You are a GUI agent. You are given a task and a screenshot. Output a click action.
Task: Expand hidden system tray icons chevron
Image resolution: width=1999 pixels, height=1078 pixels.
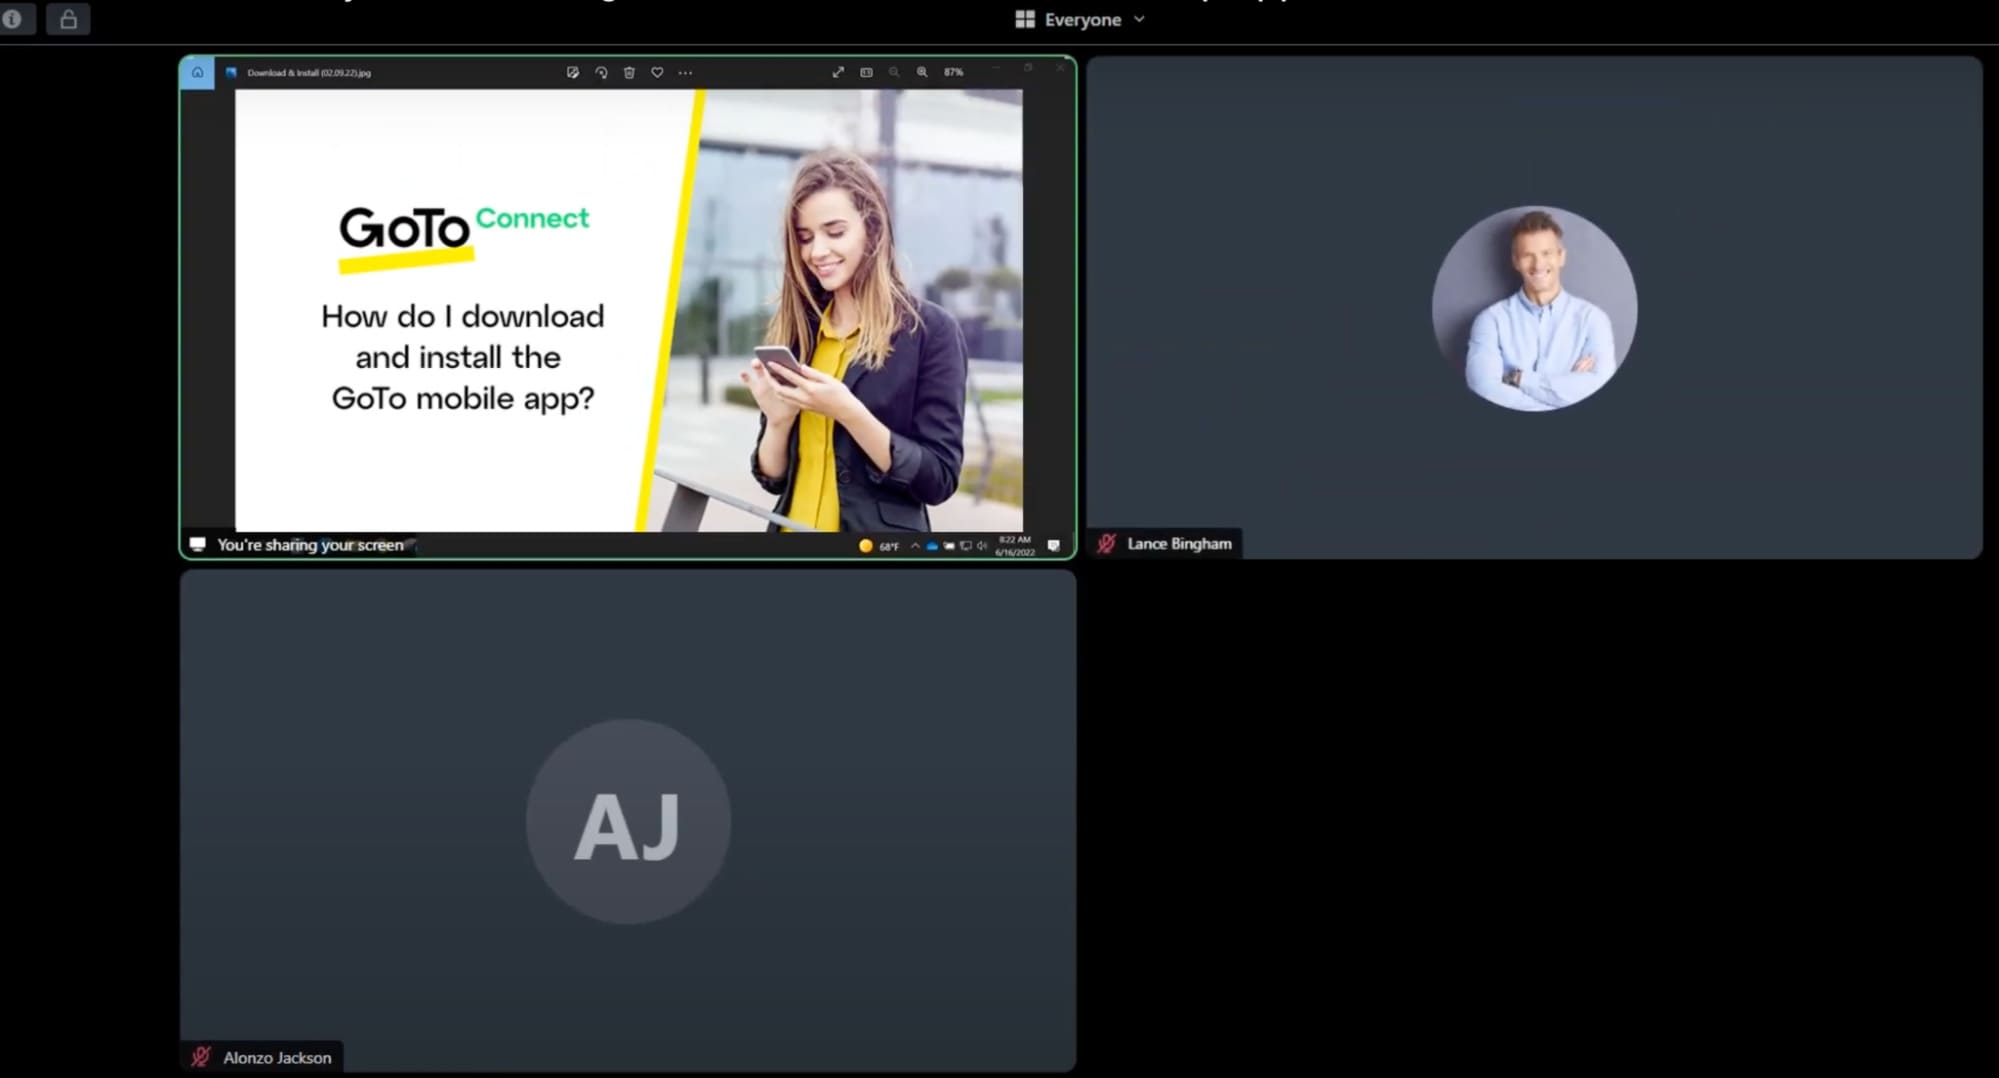(915, 546)
